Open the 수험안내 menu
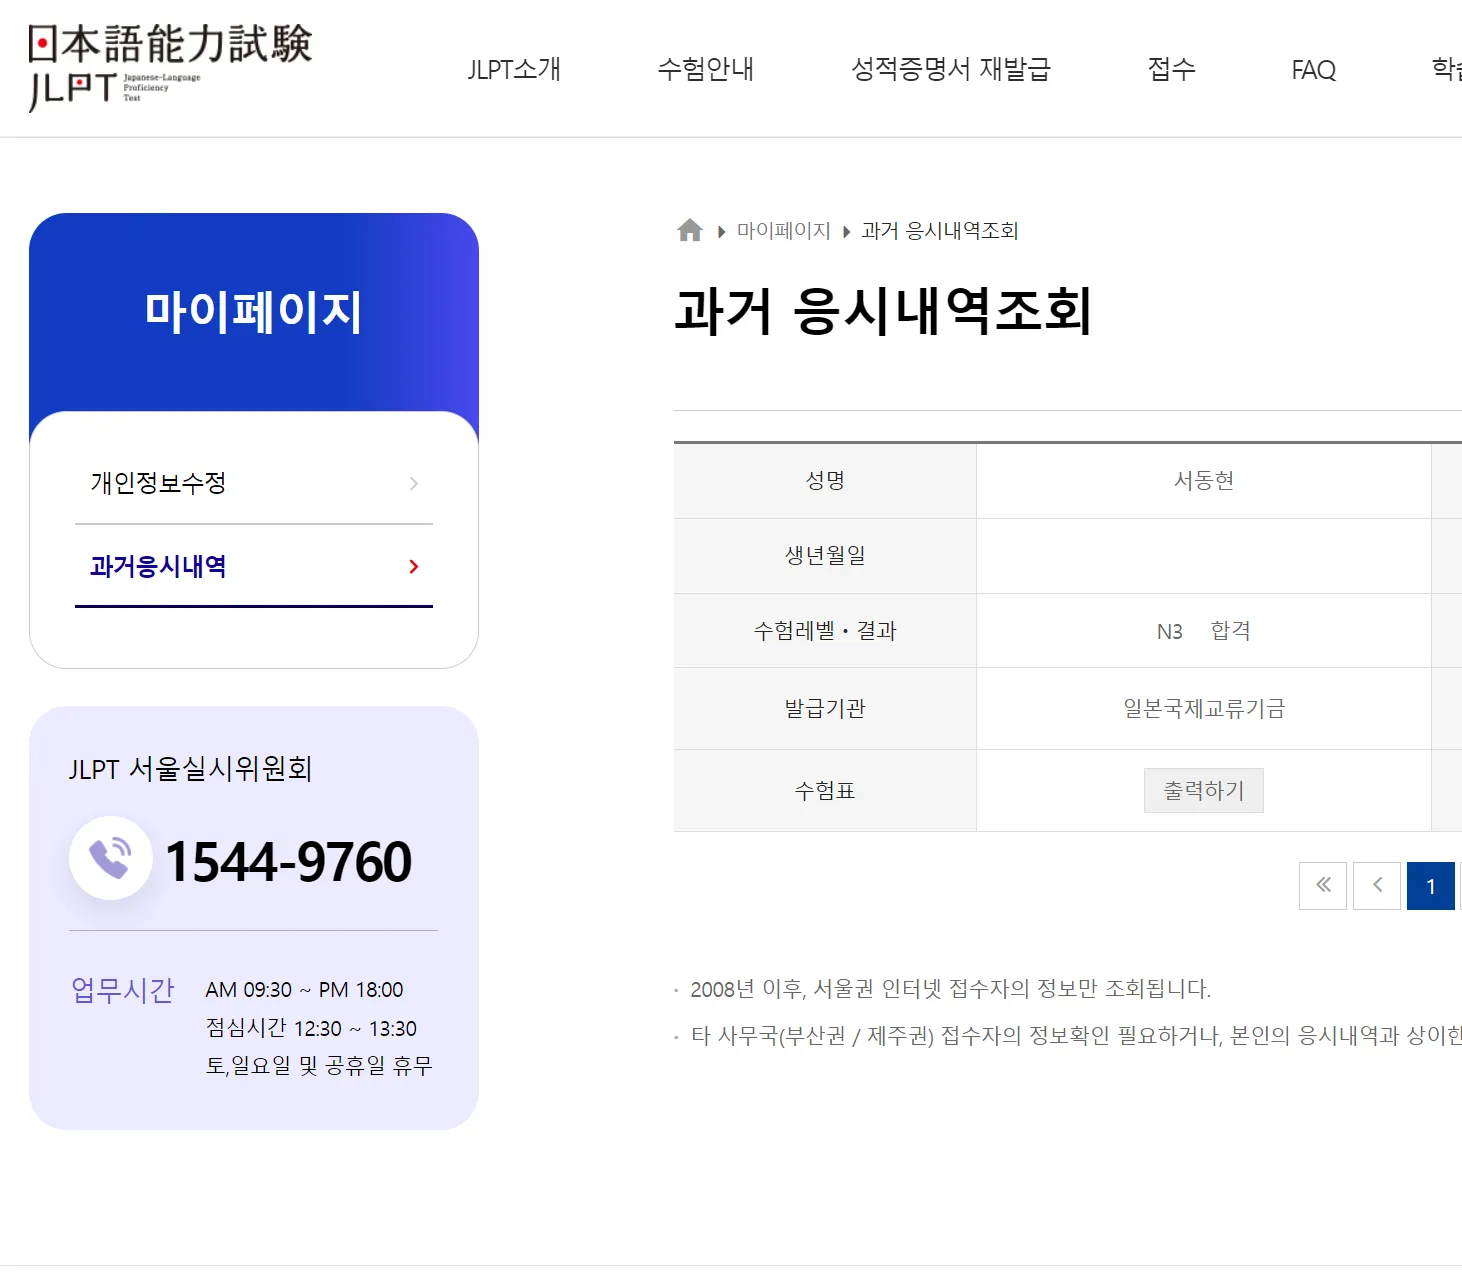The height and width of the screenshot is (1281, 1462). tap(705, 69)
